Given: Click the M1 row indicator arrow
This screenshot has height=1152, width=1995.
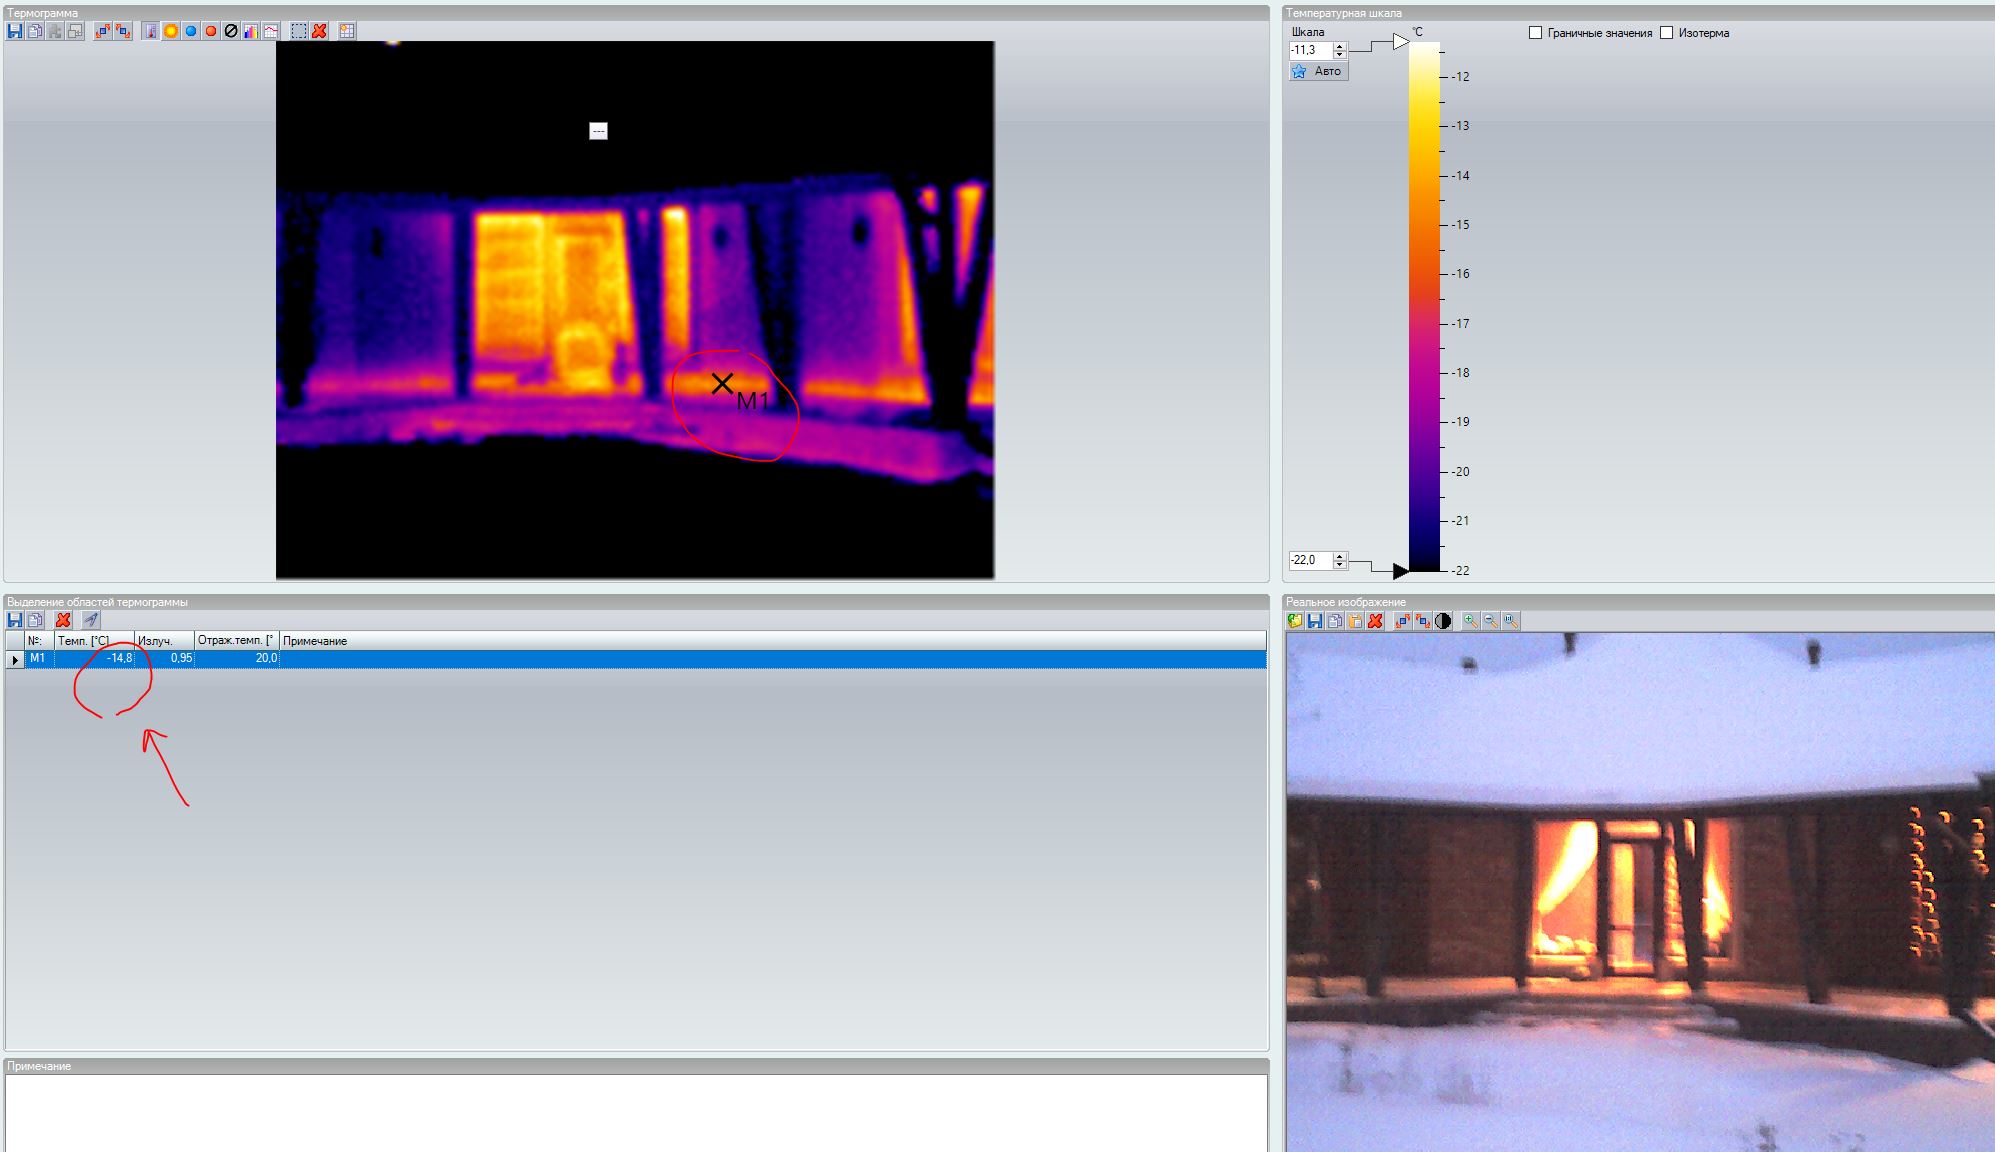Looking at the screenshot, I should [x=15, y=659].
